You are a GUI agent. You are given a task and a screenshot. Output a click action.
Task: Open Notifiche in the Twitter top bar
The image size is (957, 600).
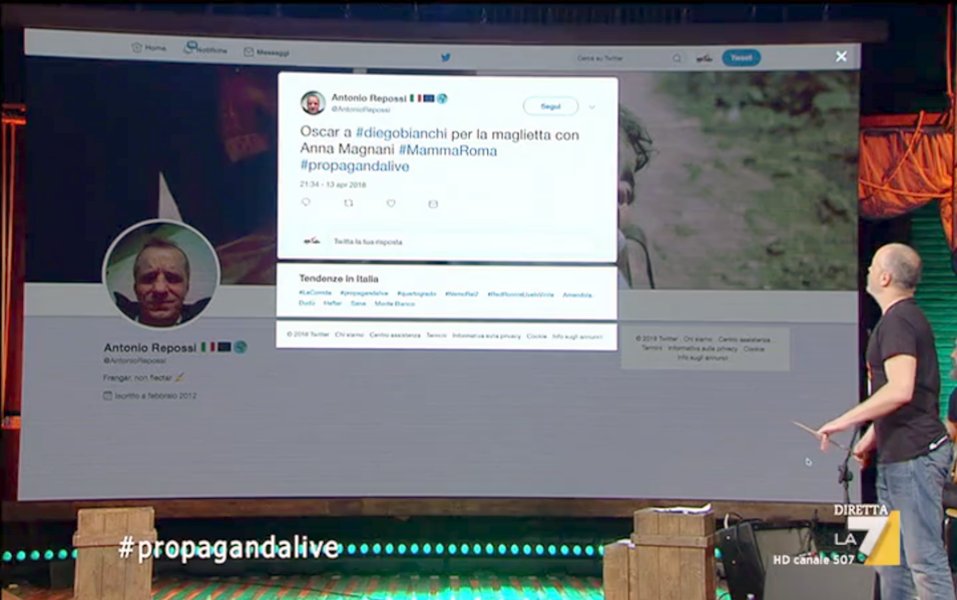tap(205, 49)
